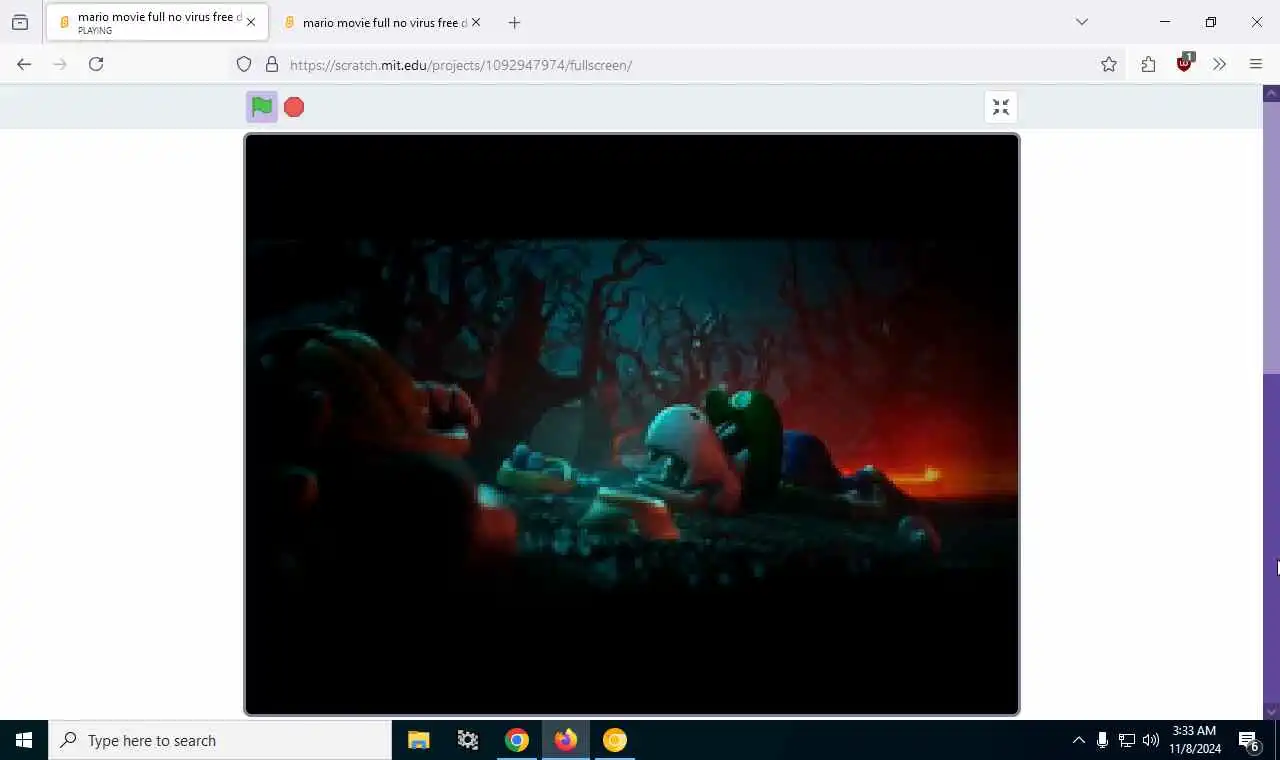Image resolution: width=1280 pixels, height=760 pixels.
Task: Open the volume speaker tray icon
Action: coord(1151,740)
